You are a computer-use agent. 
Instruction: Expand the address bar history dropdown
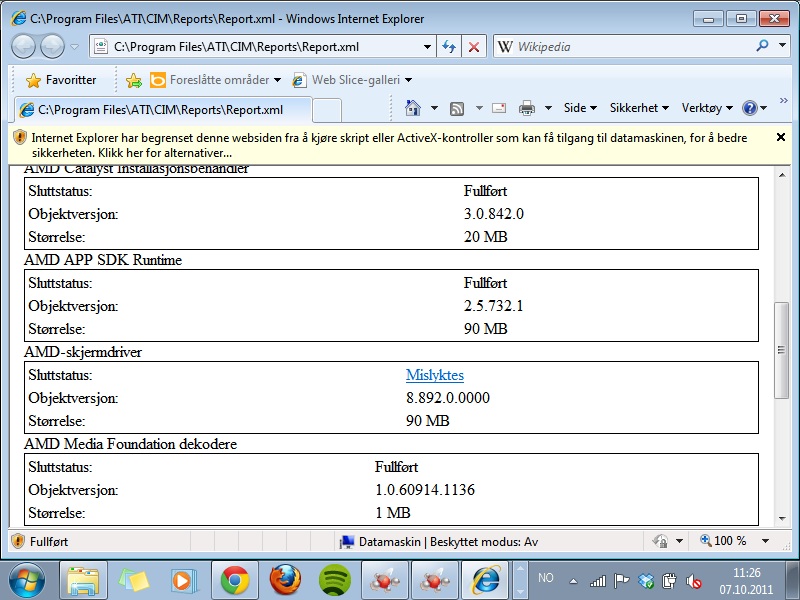pyautogui.click(x=427, y=47)
